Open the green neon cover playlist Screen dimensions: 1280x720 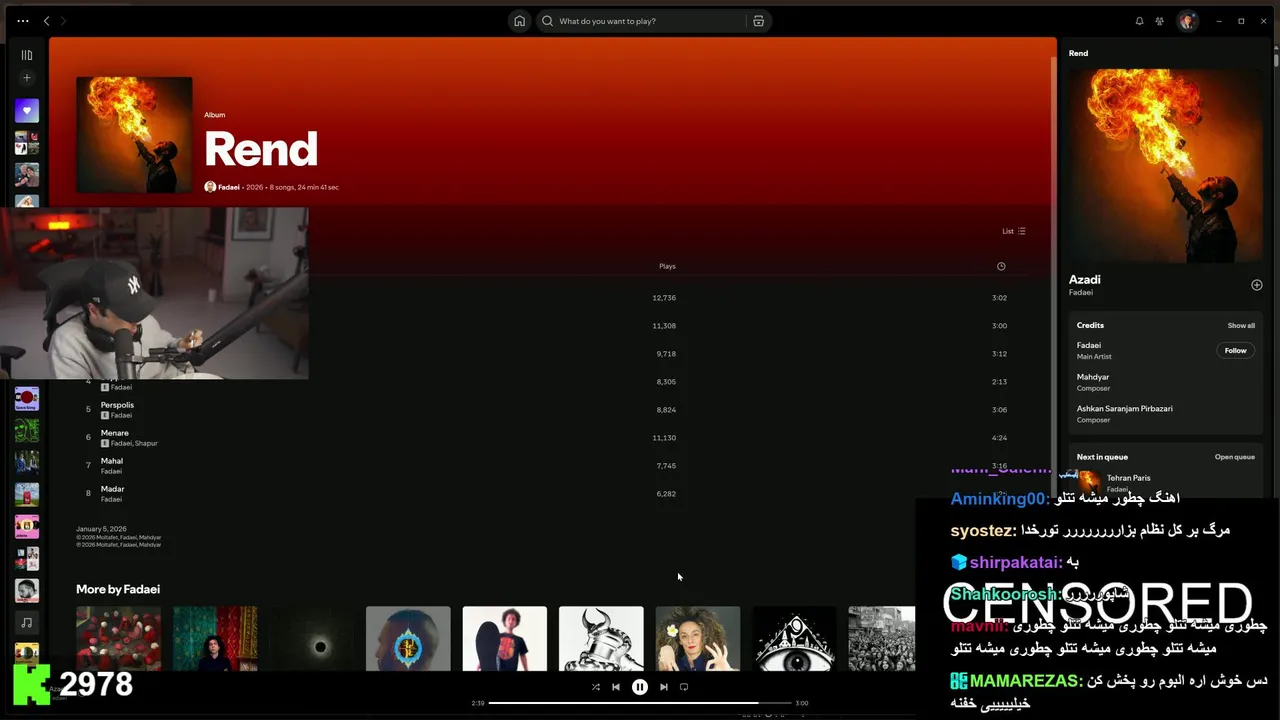[x=27, y=431]
